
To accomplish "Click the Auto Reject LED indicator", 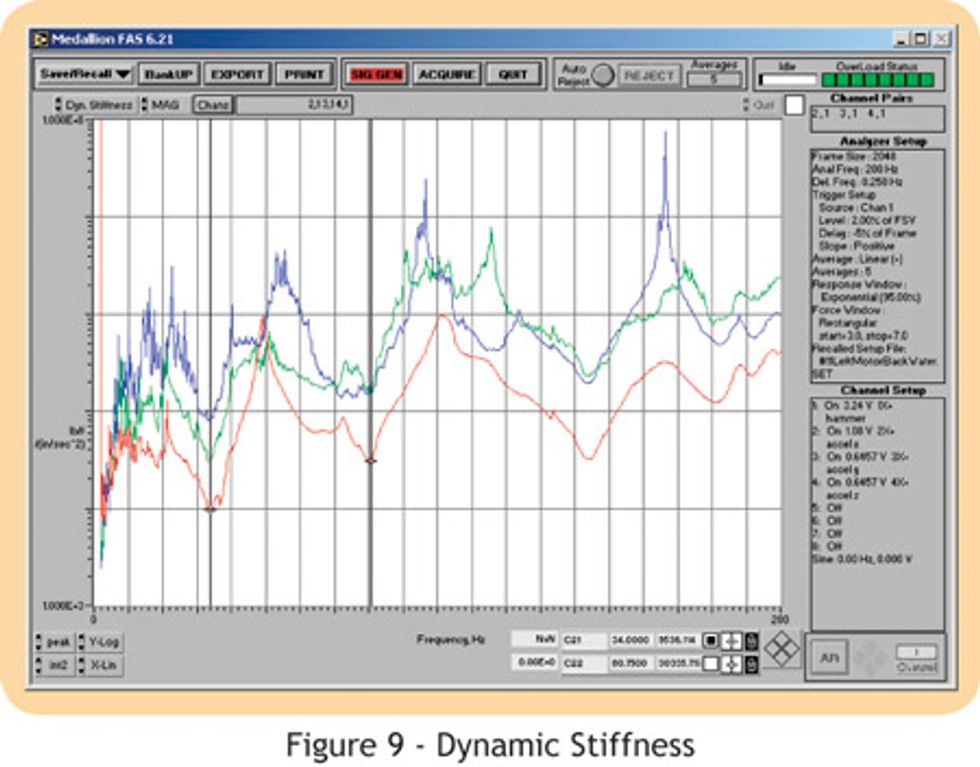I will (x=604, y=73).
